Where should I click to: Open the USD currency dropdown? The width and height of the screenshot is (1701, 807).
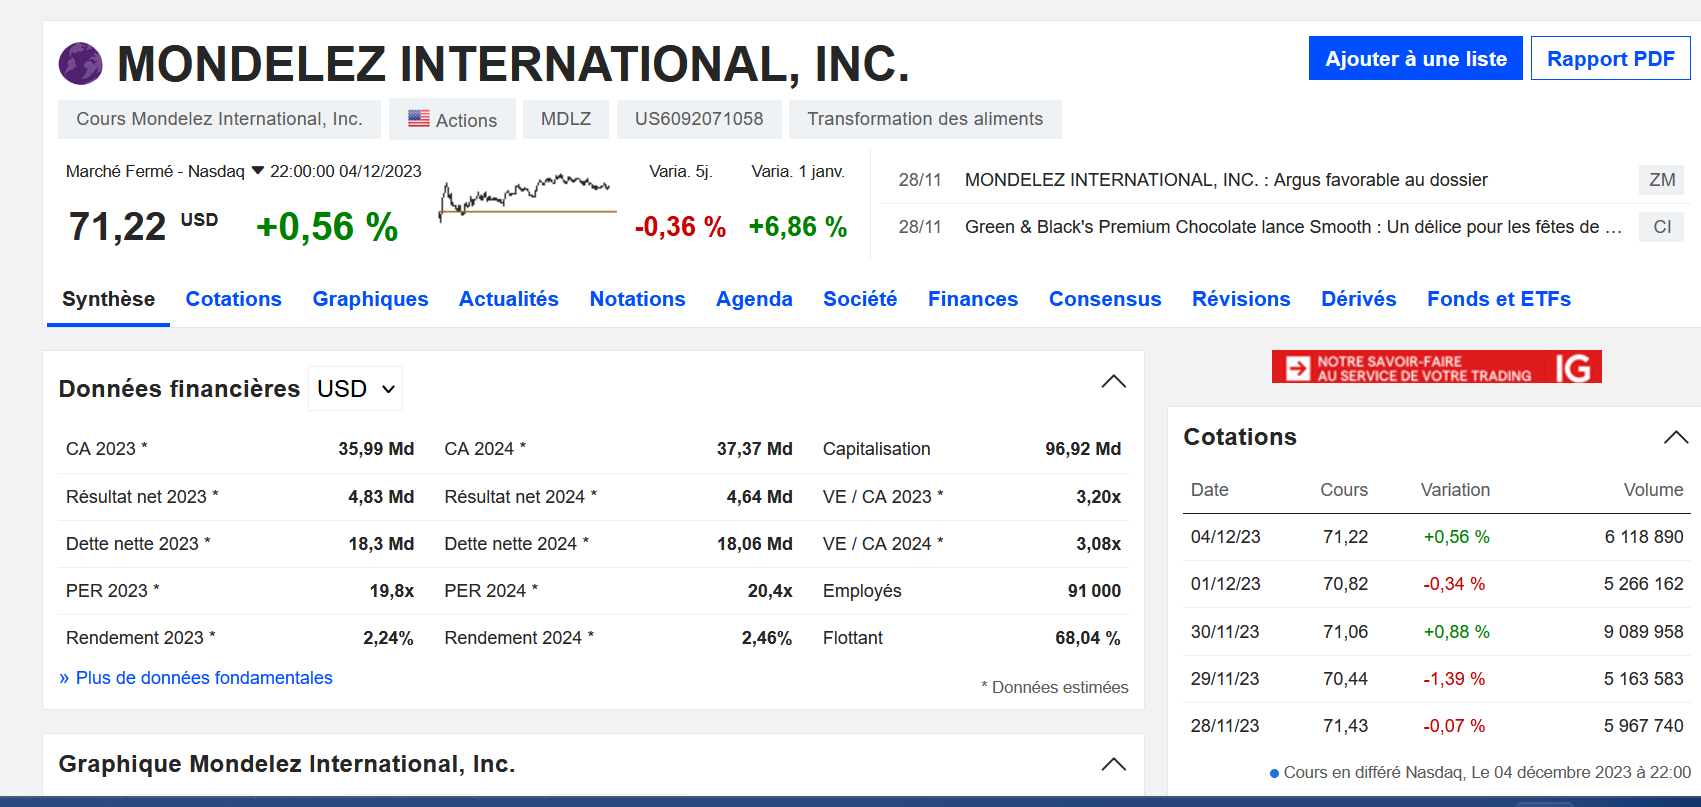[x=356, y=389]
